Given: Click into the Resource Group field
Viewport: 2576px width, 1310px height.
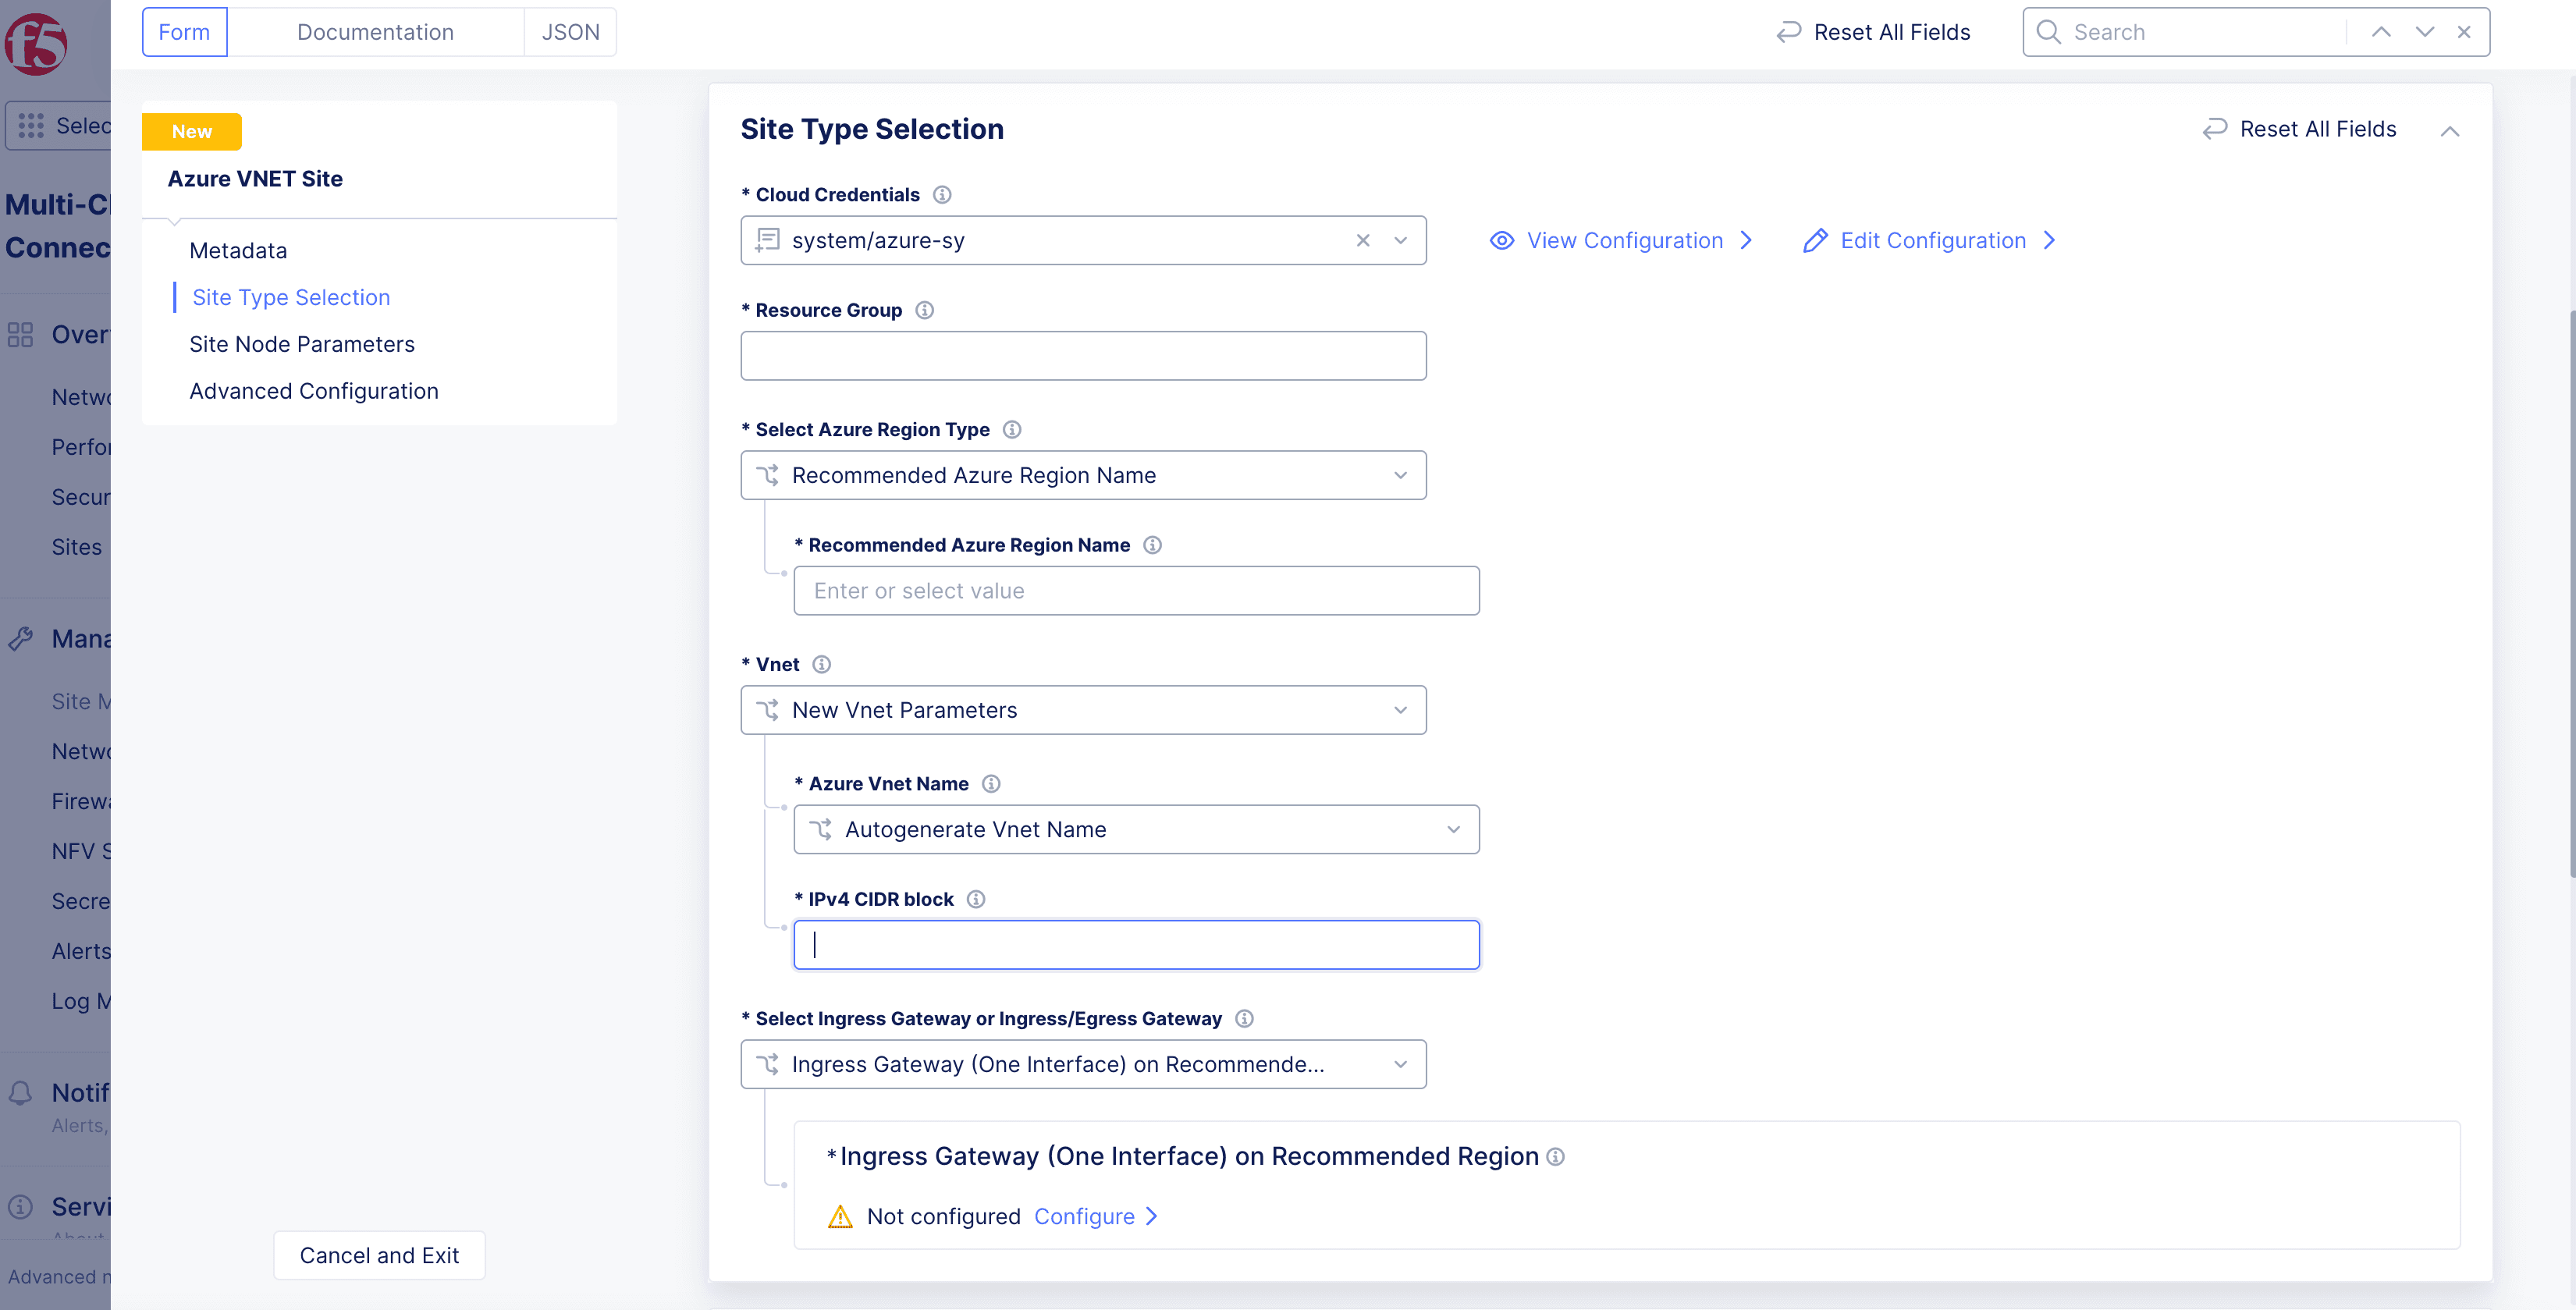Looking at the screenshot, I should point(1083,356).
